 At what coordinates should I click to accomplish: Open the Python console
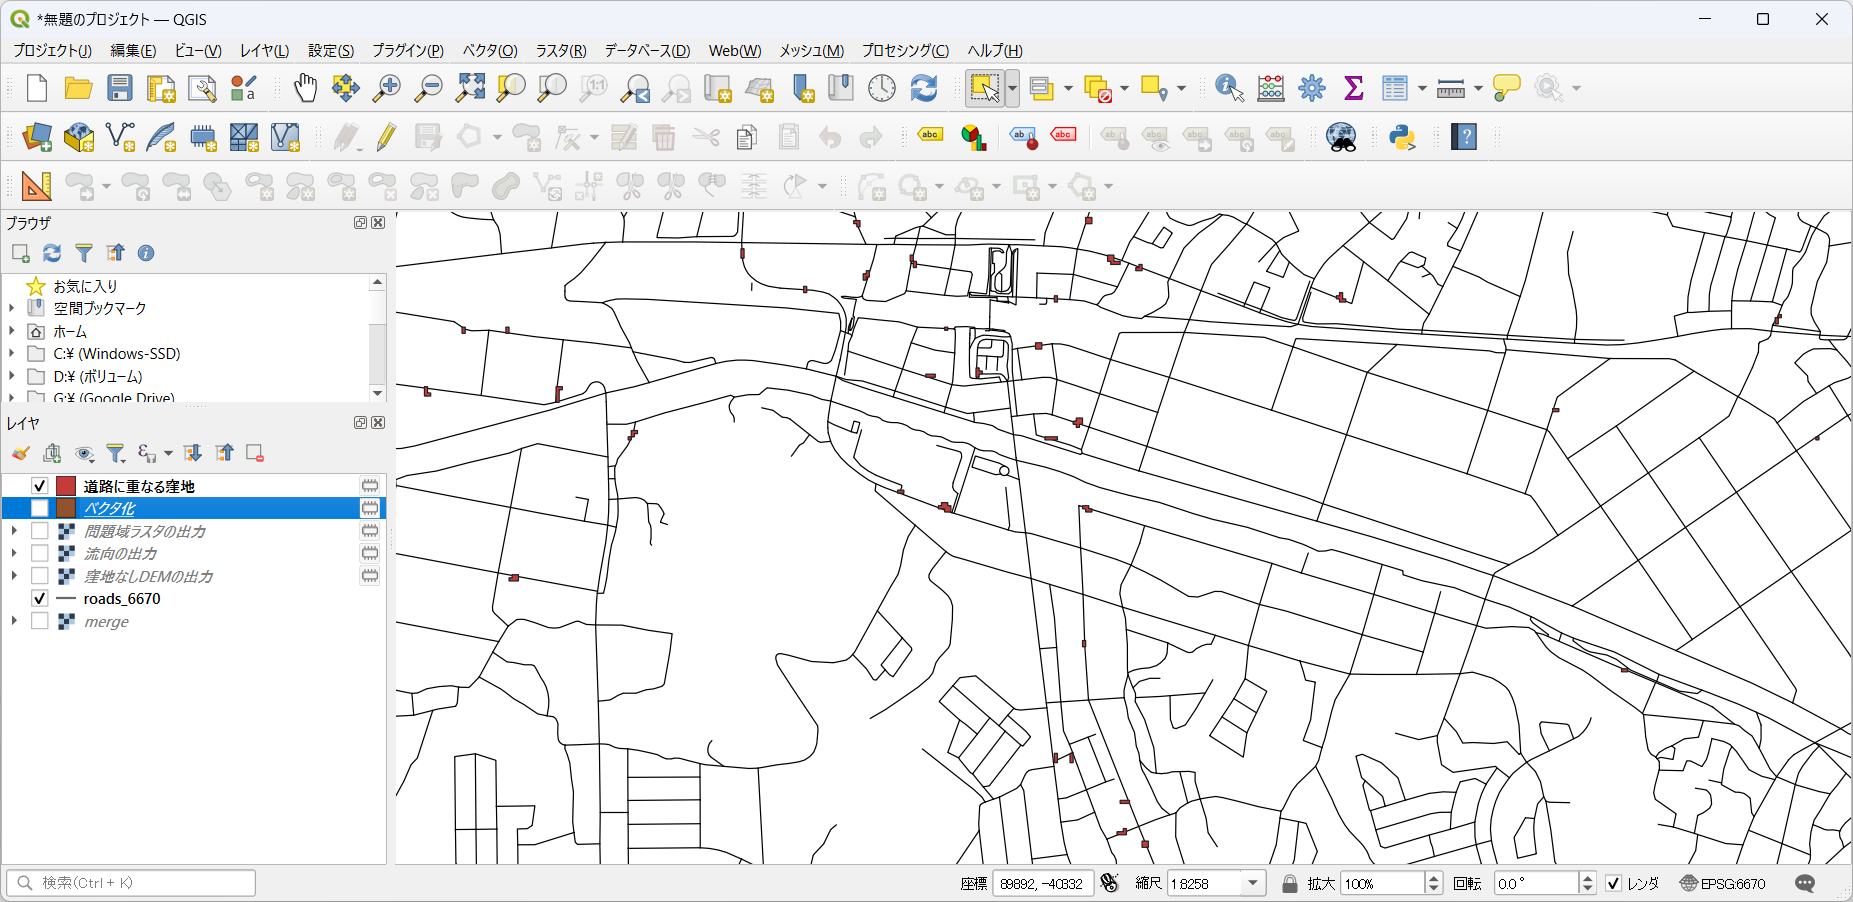click(x=1402, y=137)
